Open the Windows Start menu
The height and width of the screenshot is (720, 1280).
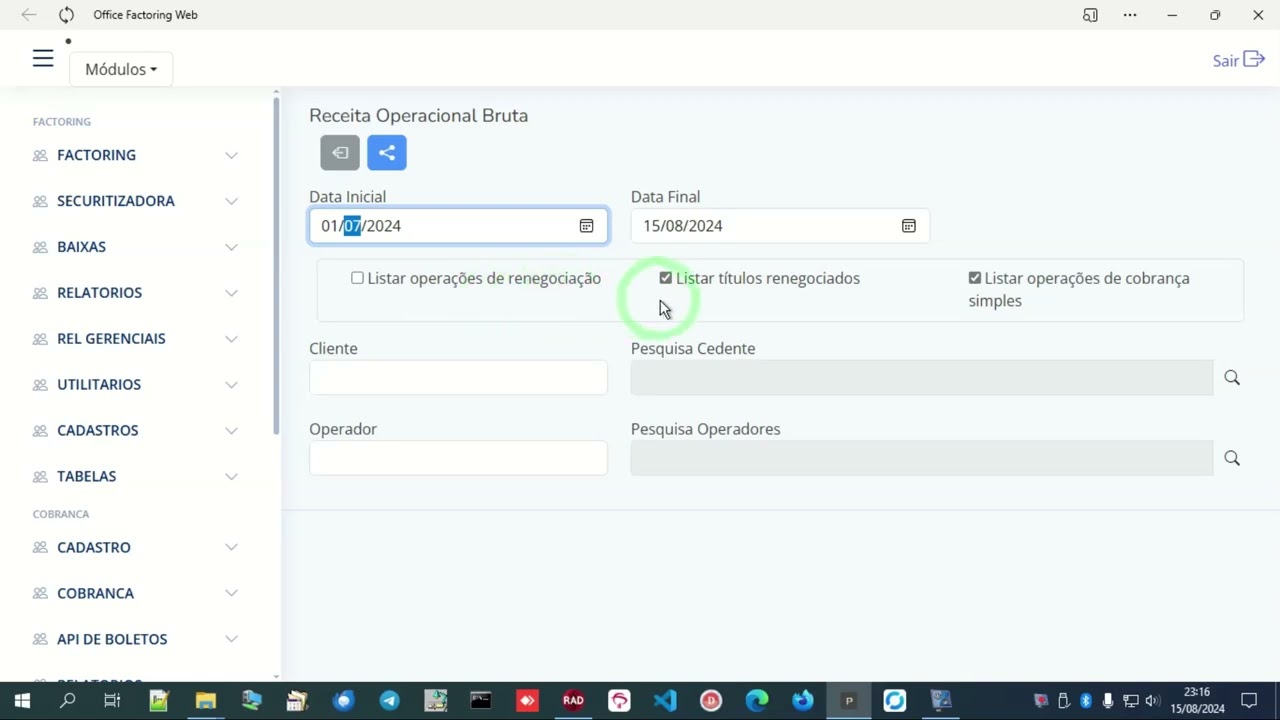point(22,701)
